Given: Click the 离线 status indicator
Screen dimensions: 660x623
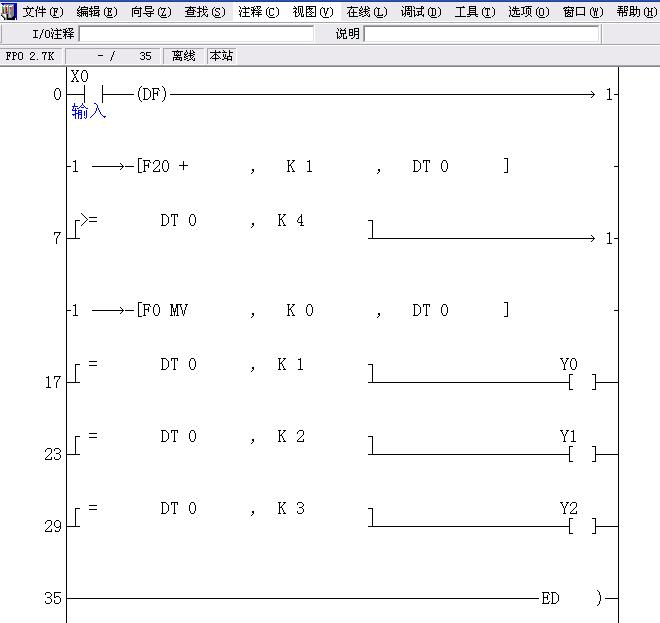Looking at the screenshot, I should 183,56.
